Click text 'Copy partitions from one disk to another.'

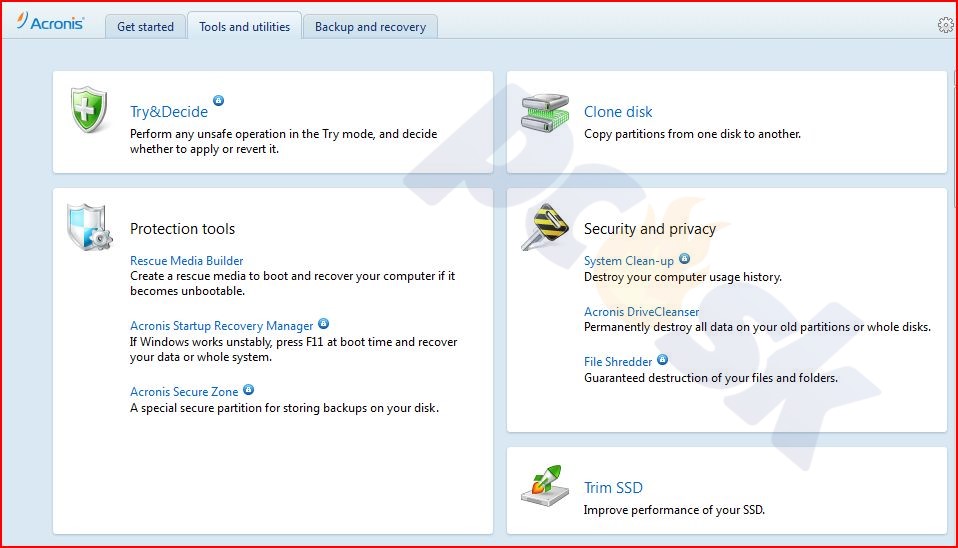coord(692,134)
